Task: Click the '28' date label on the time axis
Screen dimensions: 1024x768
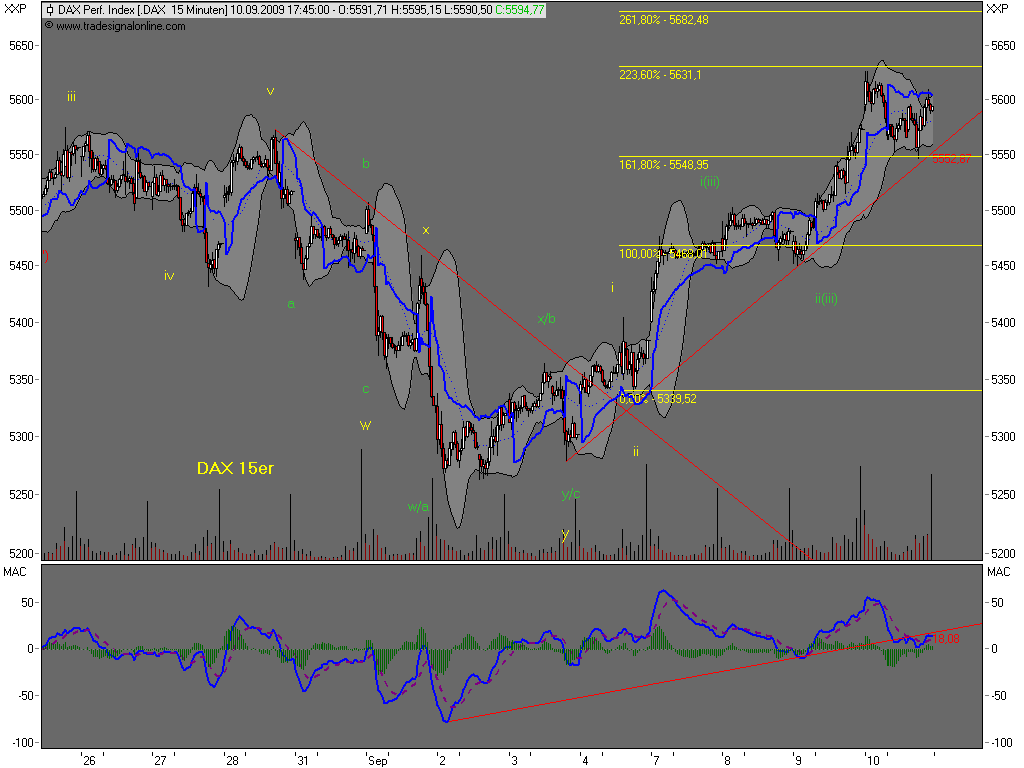Action: coord(232,760)
